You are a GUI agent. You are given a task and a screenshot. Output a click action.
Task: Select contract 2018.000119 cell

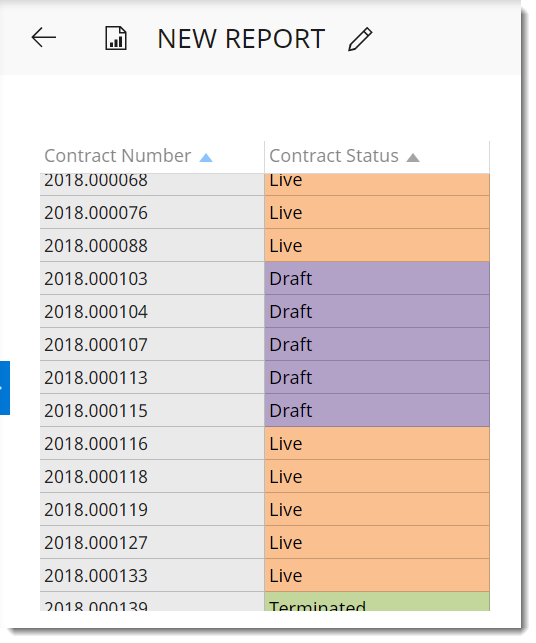pos(152,509)
